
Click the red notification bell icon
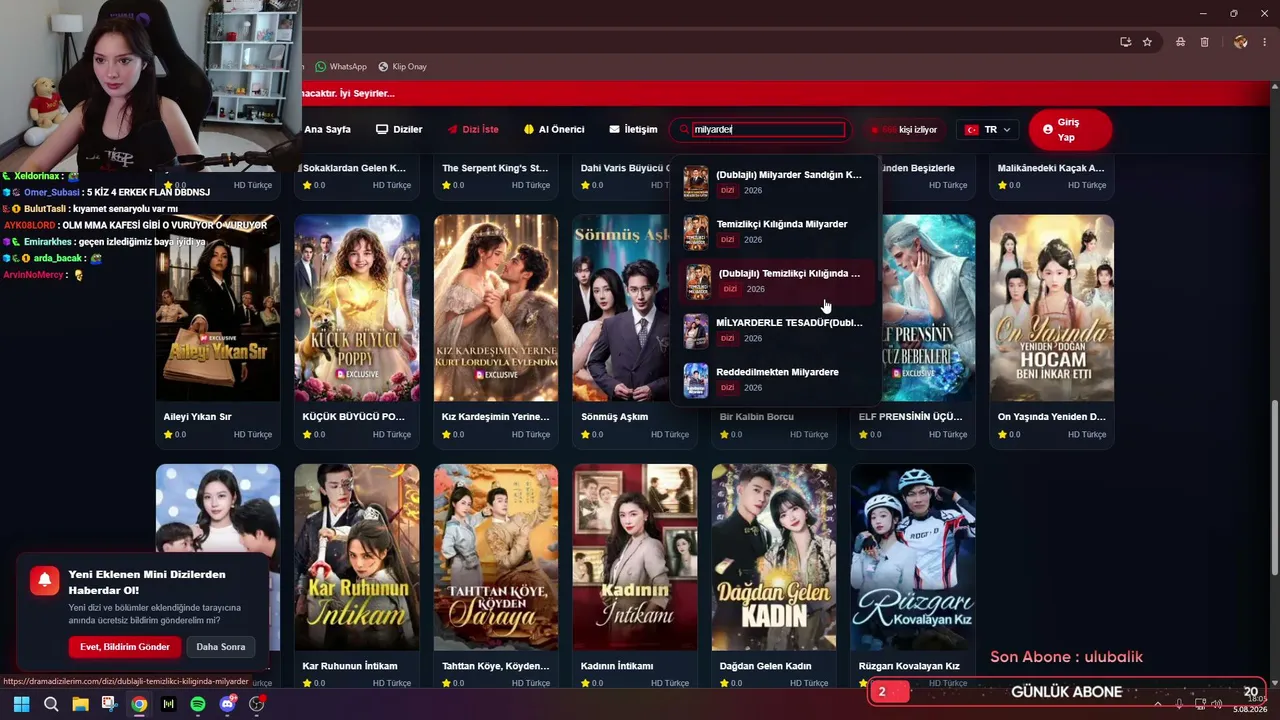coord(45,581)
